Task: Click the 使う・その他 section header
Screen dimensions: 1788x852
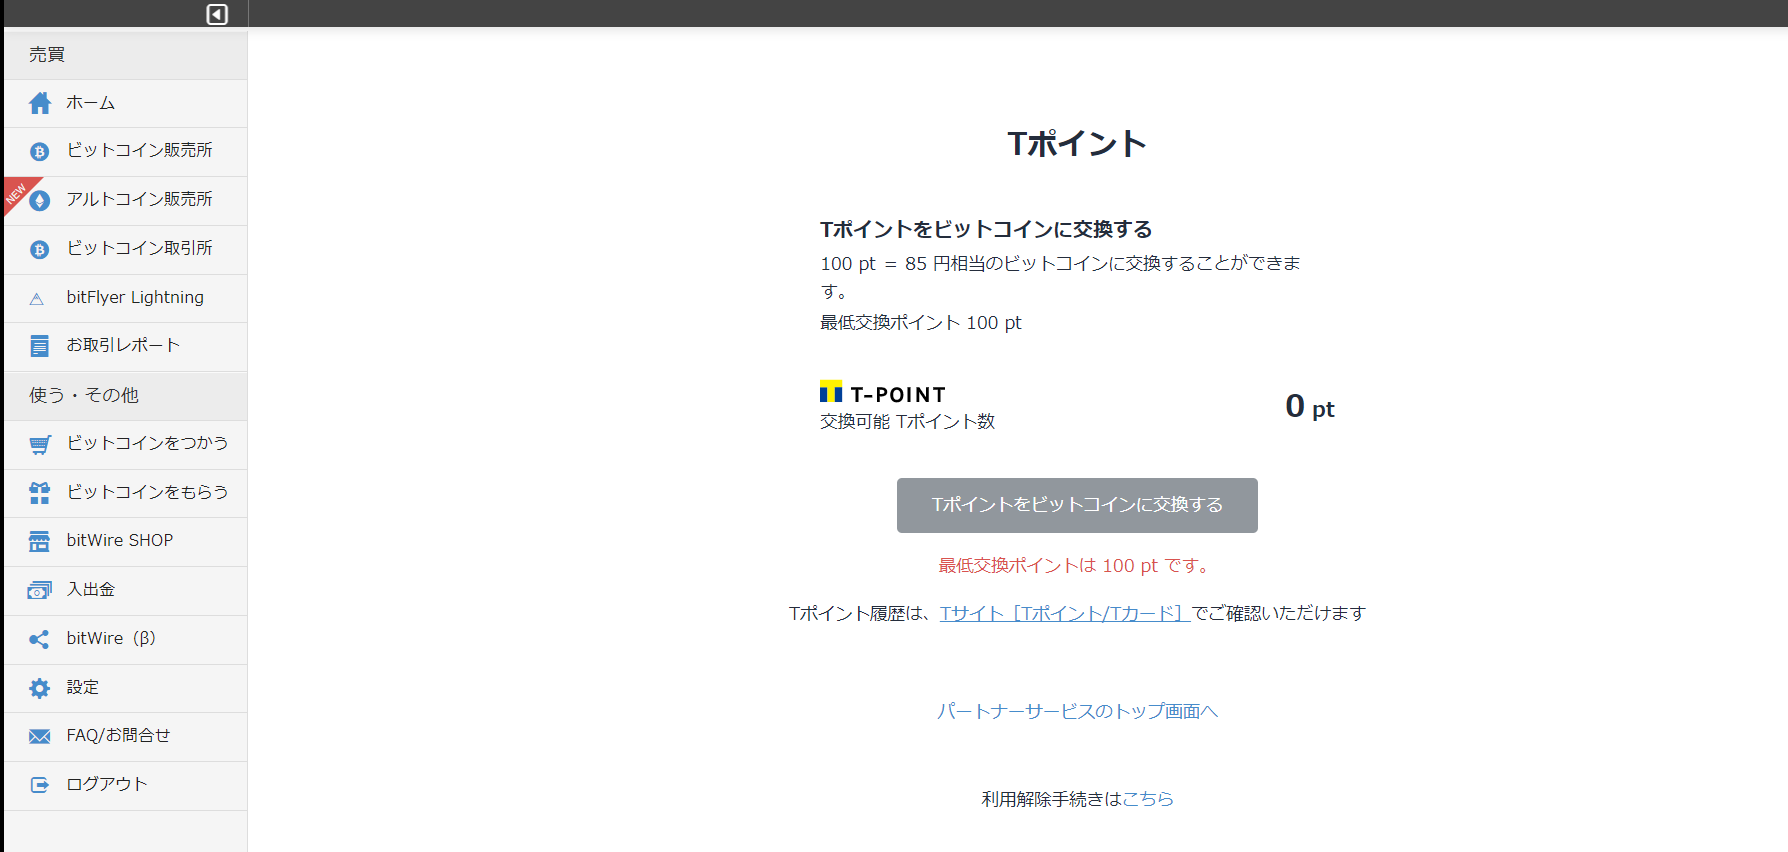Action: (126, 396)
